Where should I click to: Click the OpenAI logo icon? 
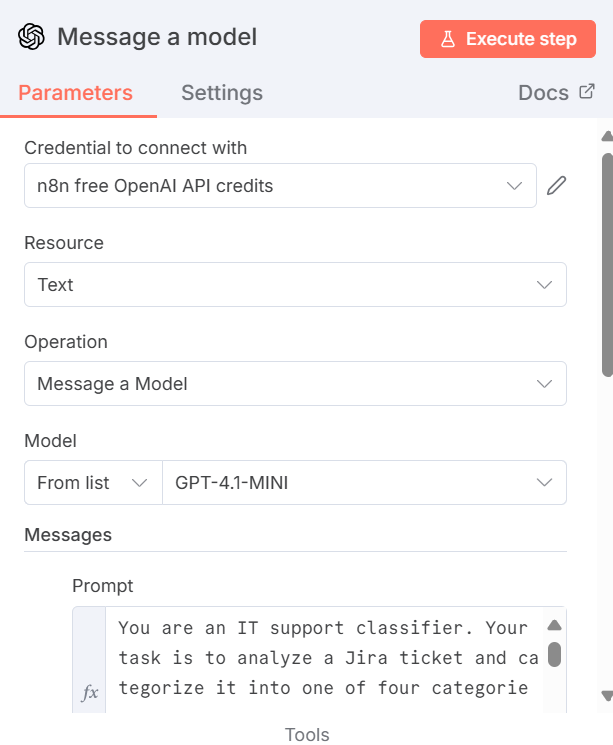coord(32,38)
